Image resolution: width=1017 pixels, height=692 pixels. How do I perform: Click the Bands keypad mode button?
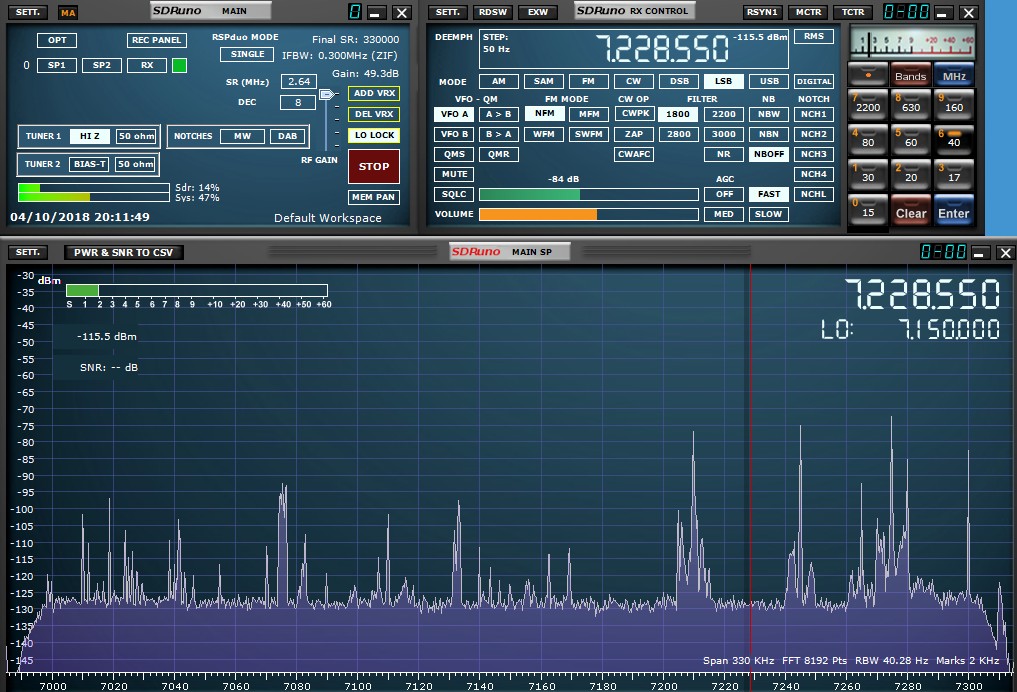(911, 75)
